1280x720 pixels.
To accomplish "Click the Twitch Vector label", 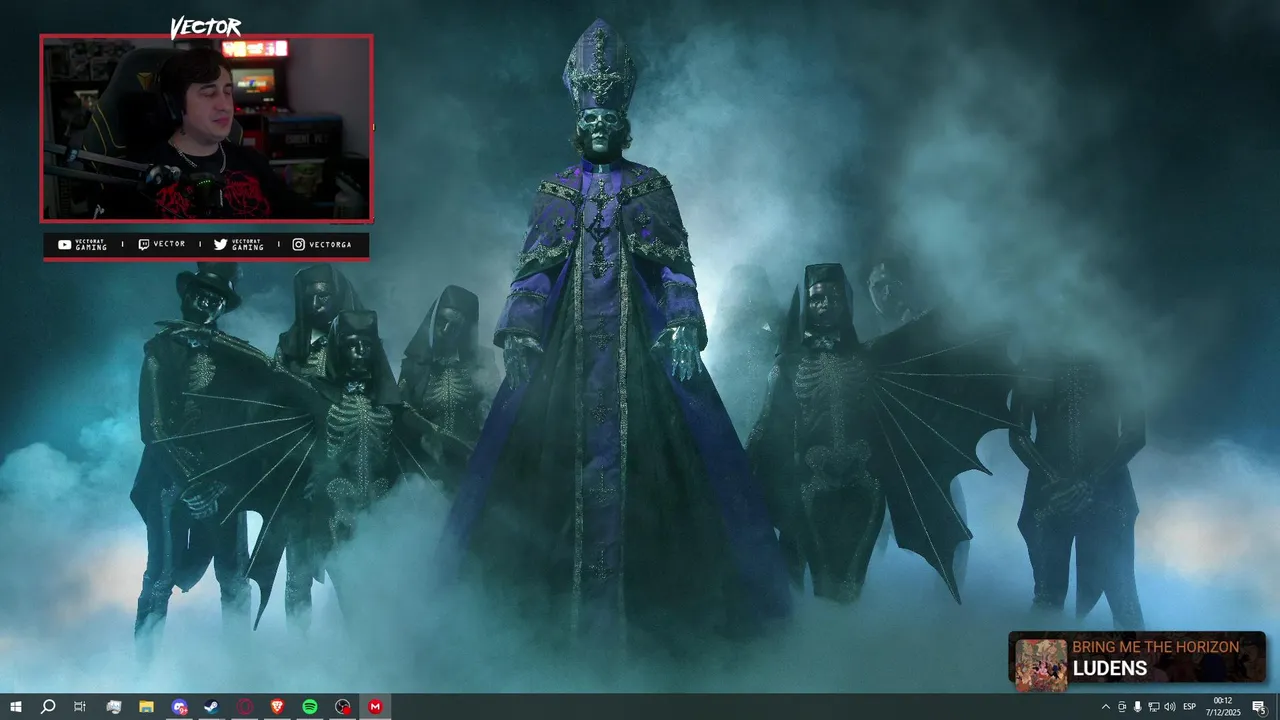I will click(162, 245).
